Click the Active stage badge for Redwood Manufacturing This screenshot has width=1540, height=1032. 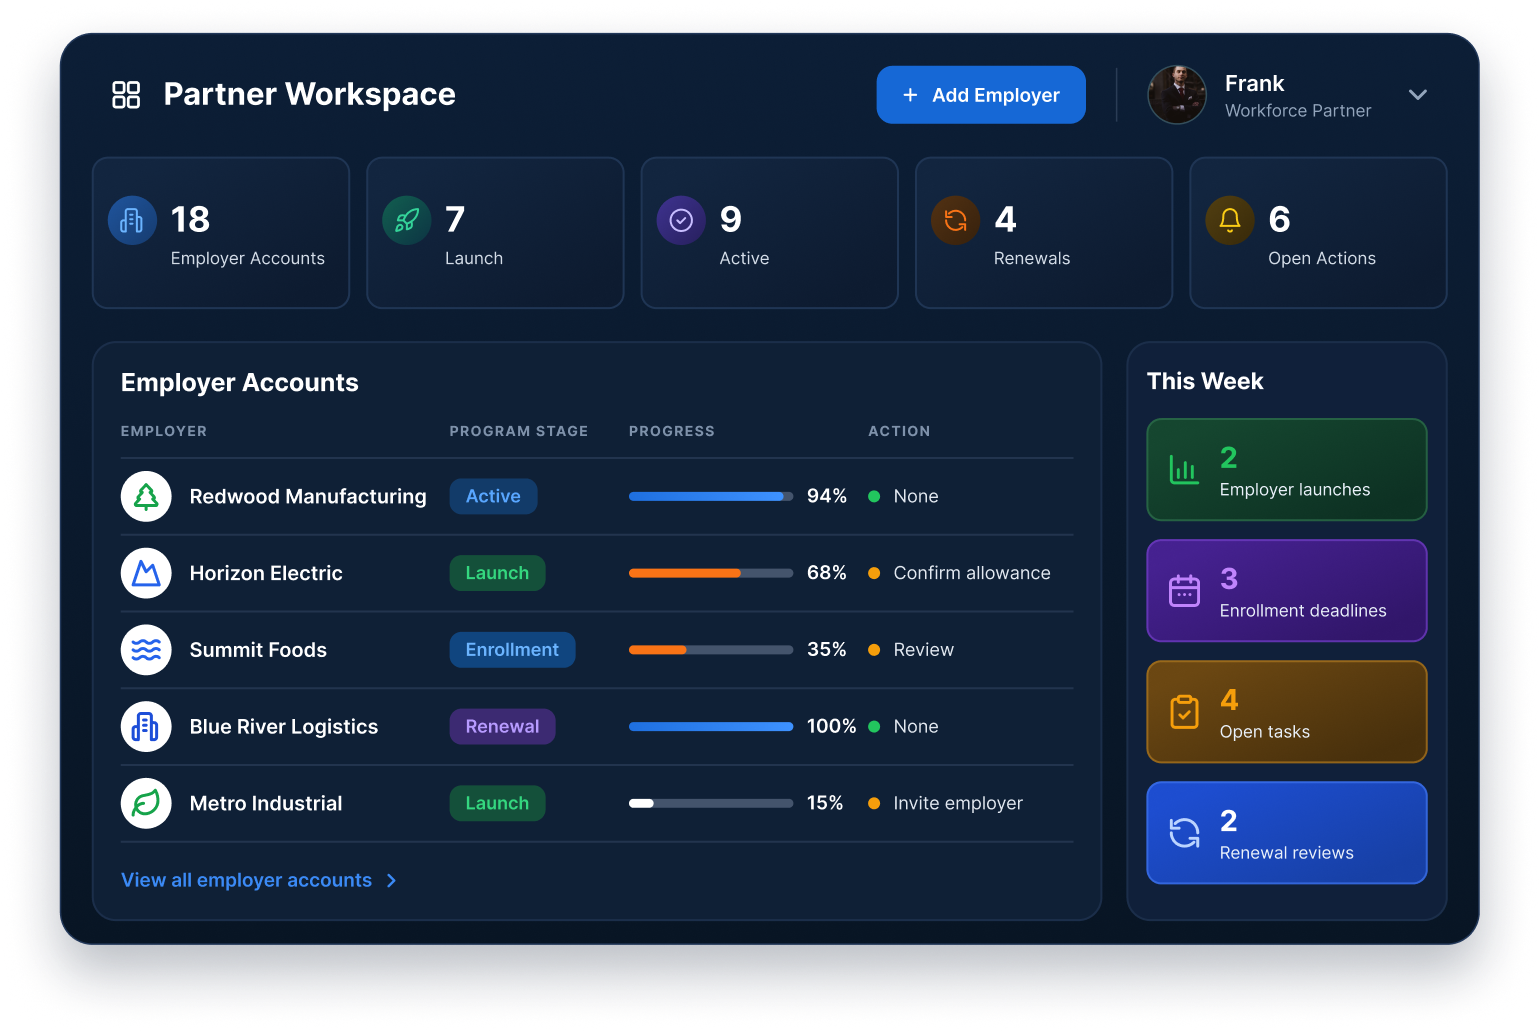493,496
